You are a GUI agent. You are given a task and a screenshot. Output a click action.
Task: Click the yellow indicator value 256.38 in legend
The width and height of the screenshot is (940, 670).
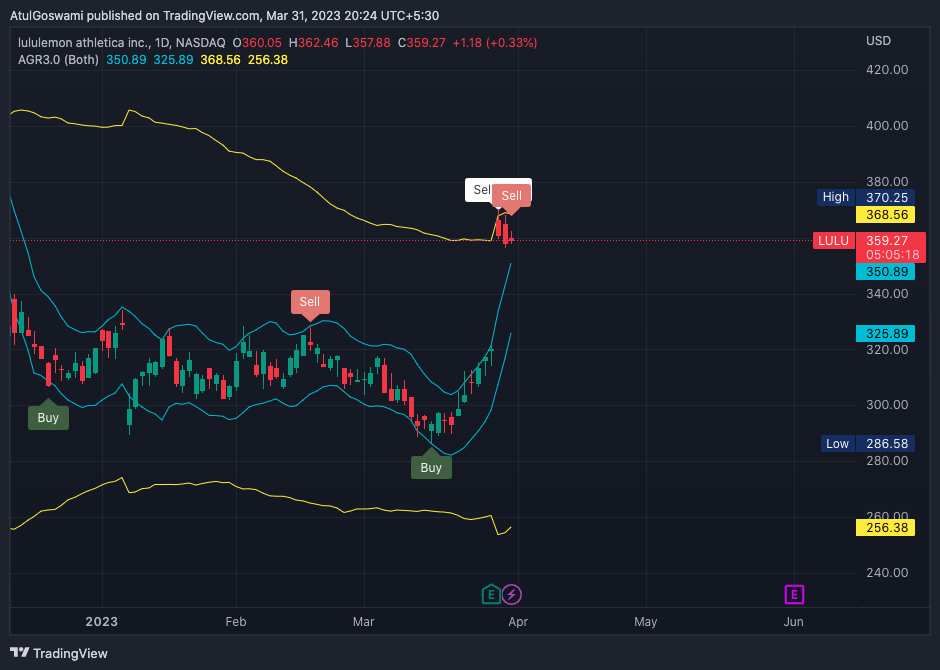(268, 60)
